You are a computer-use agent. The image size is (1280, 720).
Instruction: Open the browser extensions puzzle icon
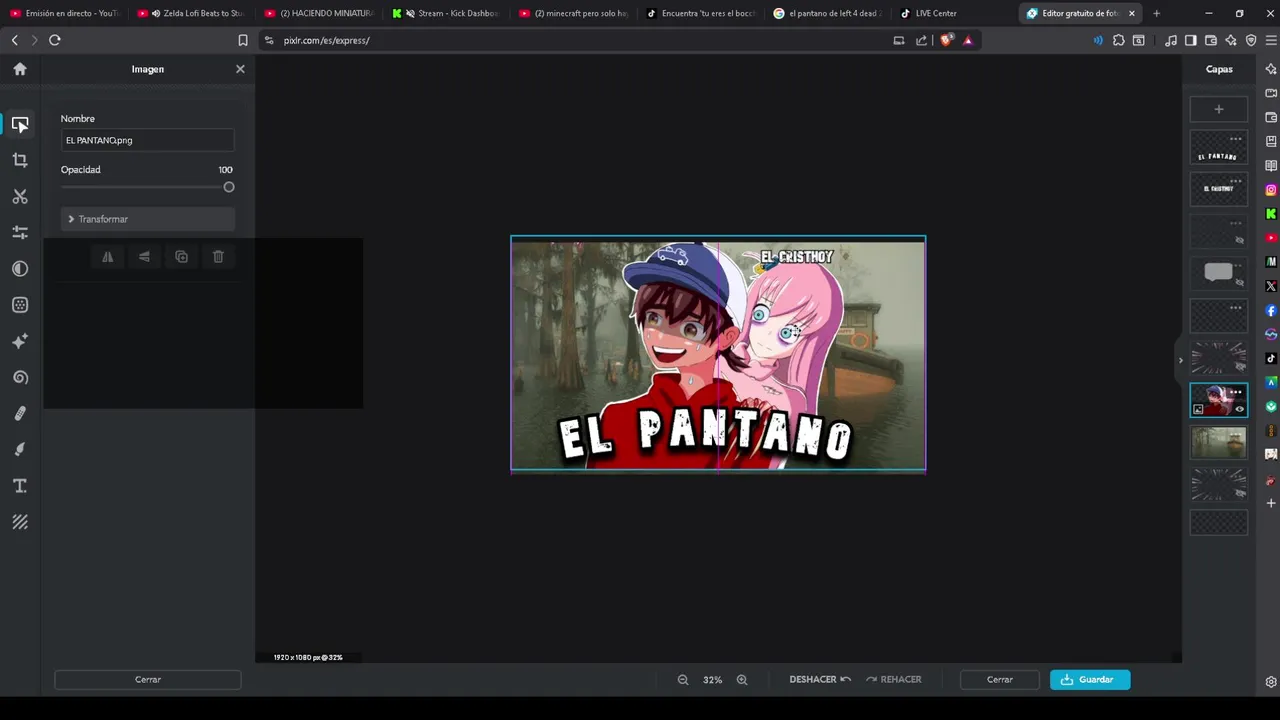[1119, 40]
